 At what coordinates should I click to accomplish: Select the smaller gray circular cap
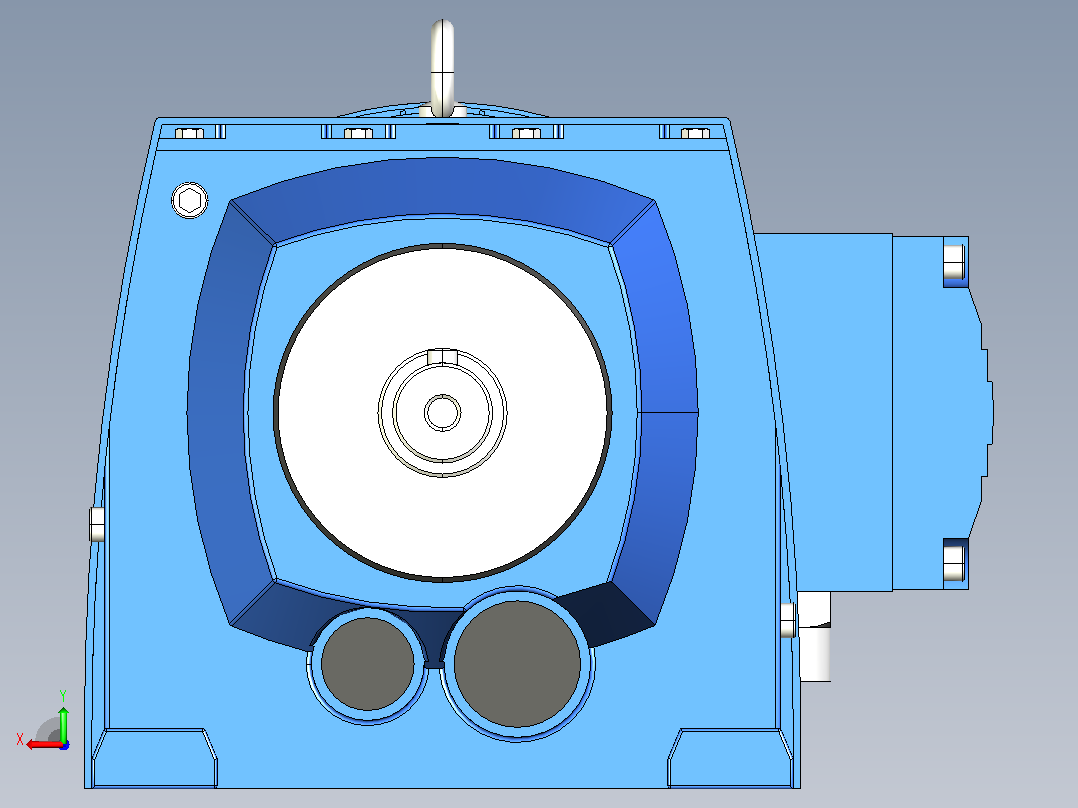368,664
